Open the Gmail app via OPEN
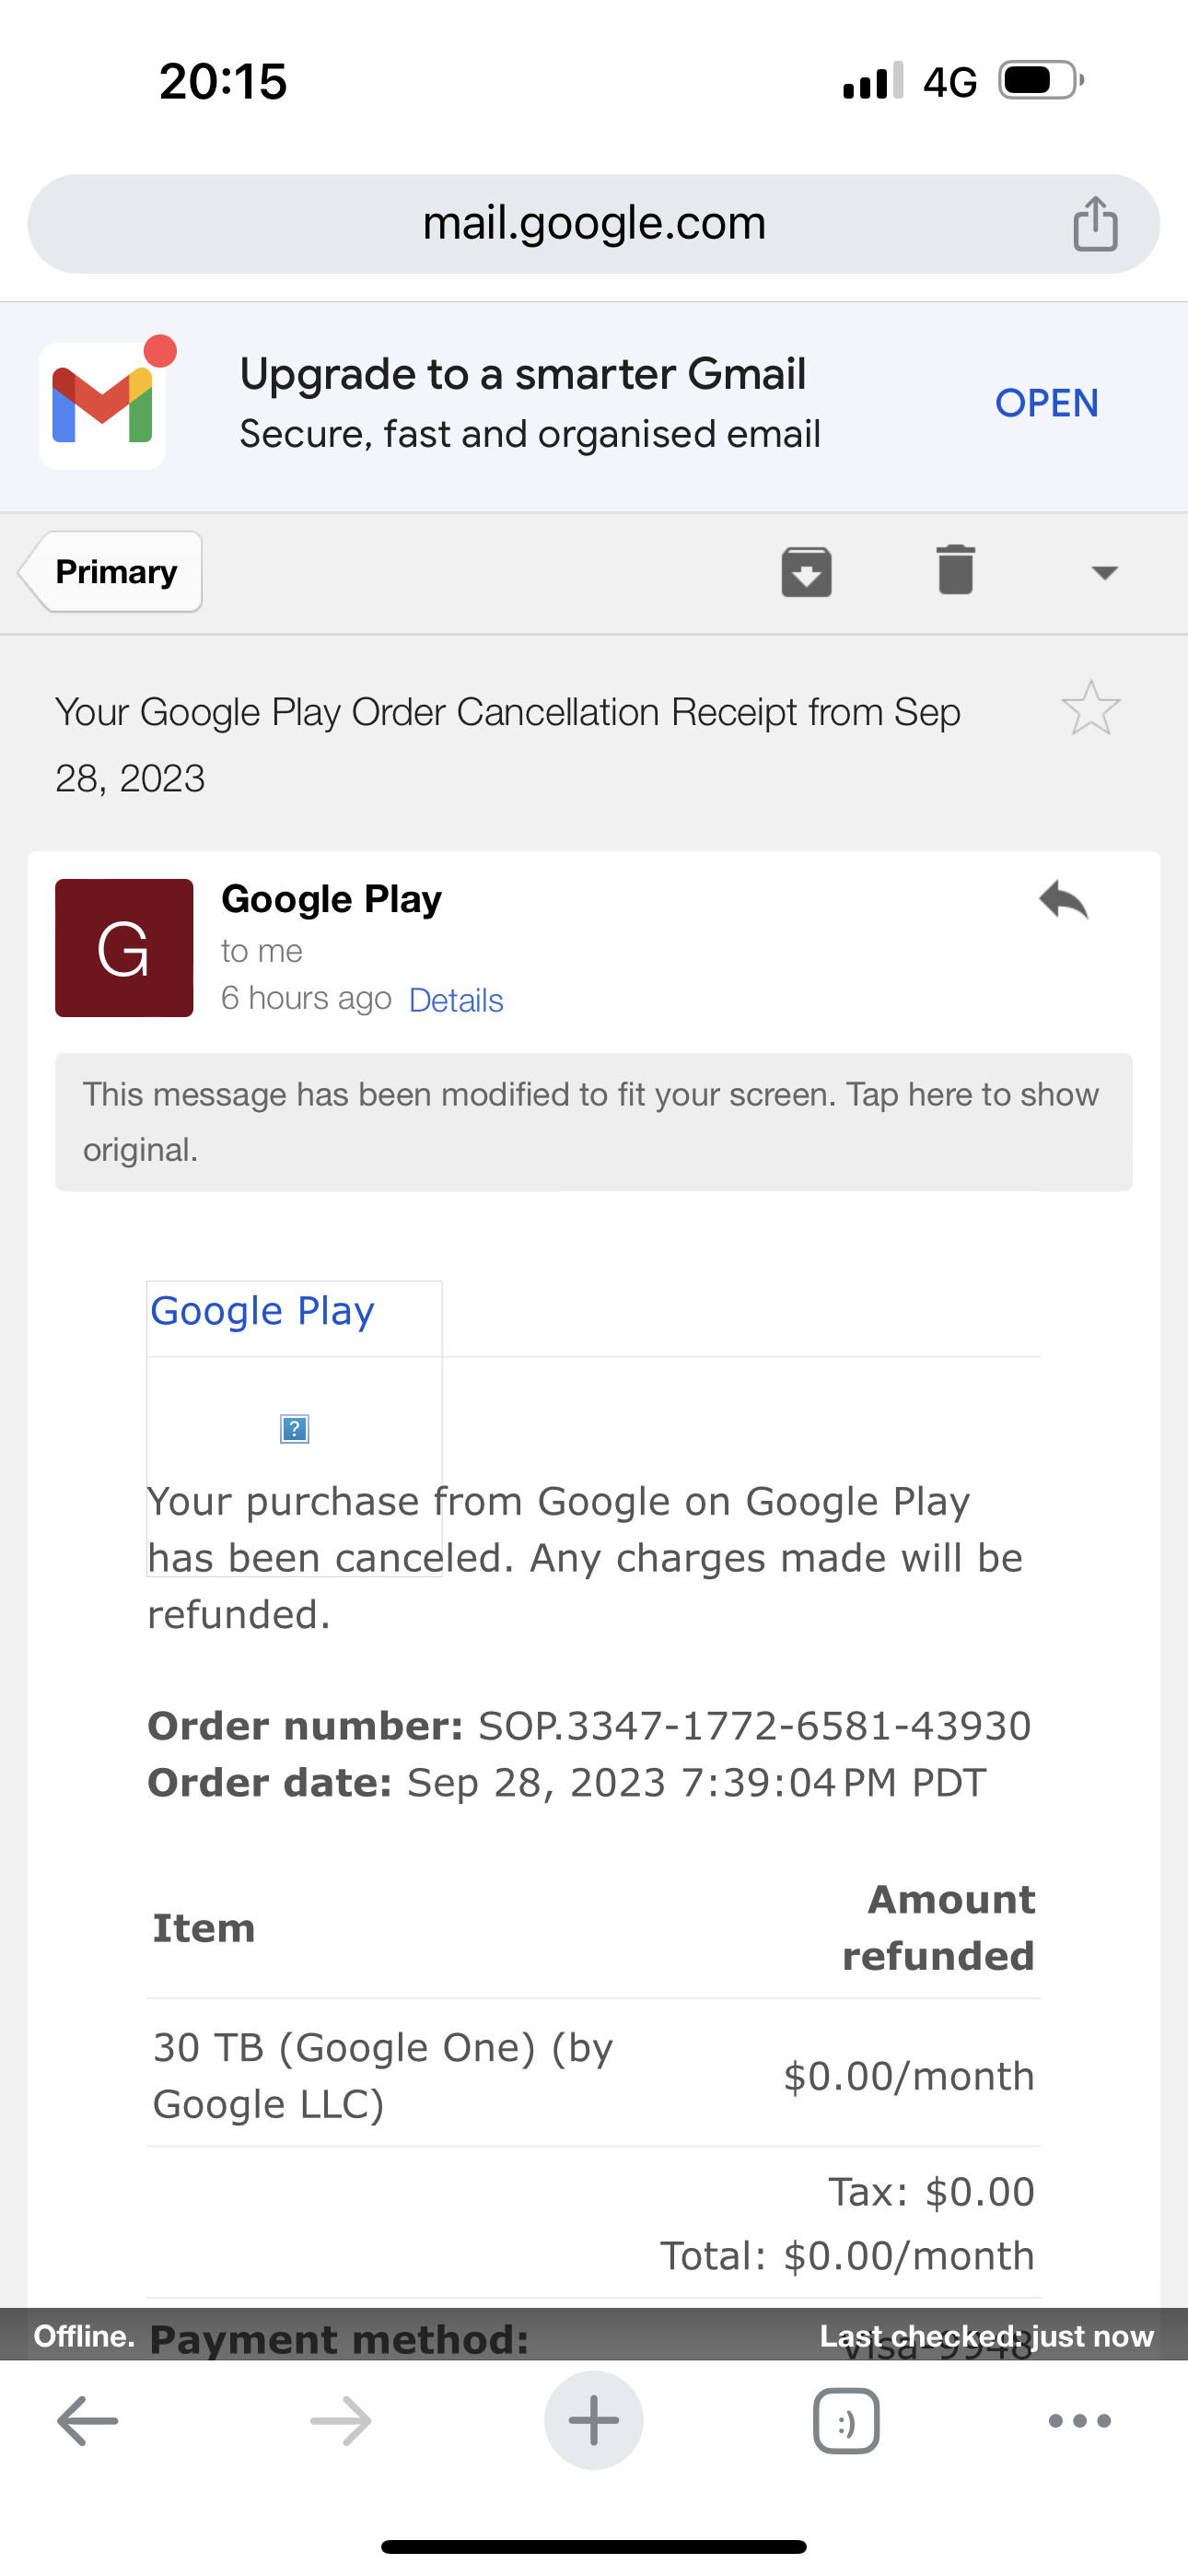1188x2576 pixels. [1046, 403]
